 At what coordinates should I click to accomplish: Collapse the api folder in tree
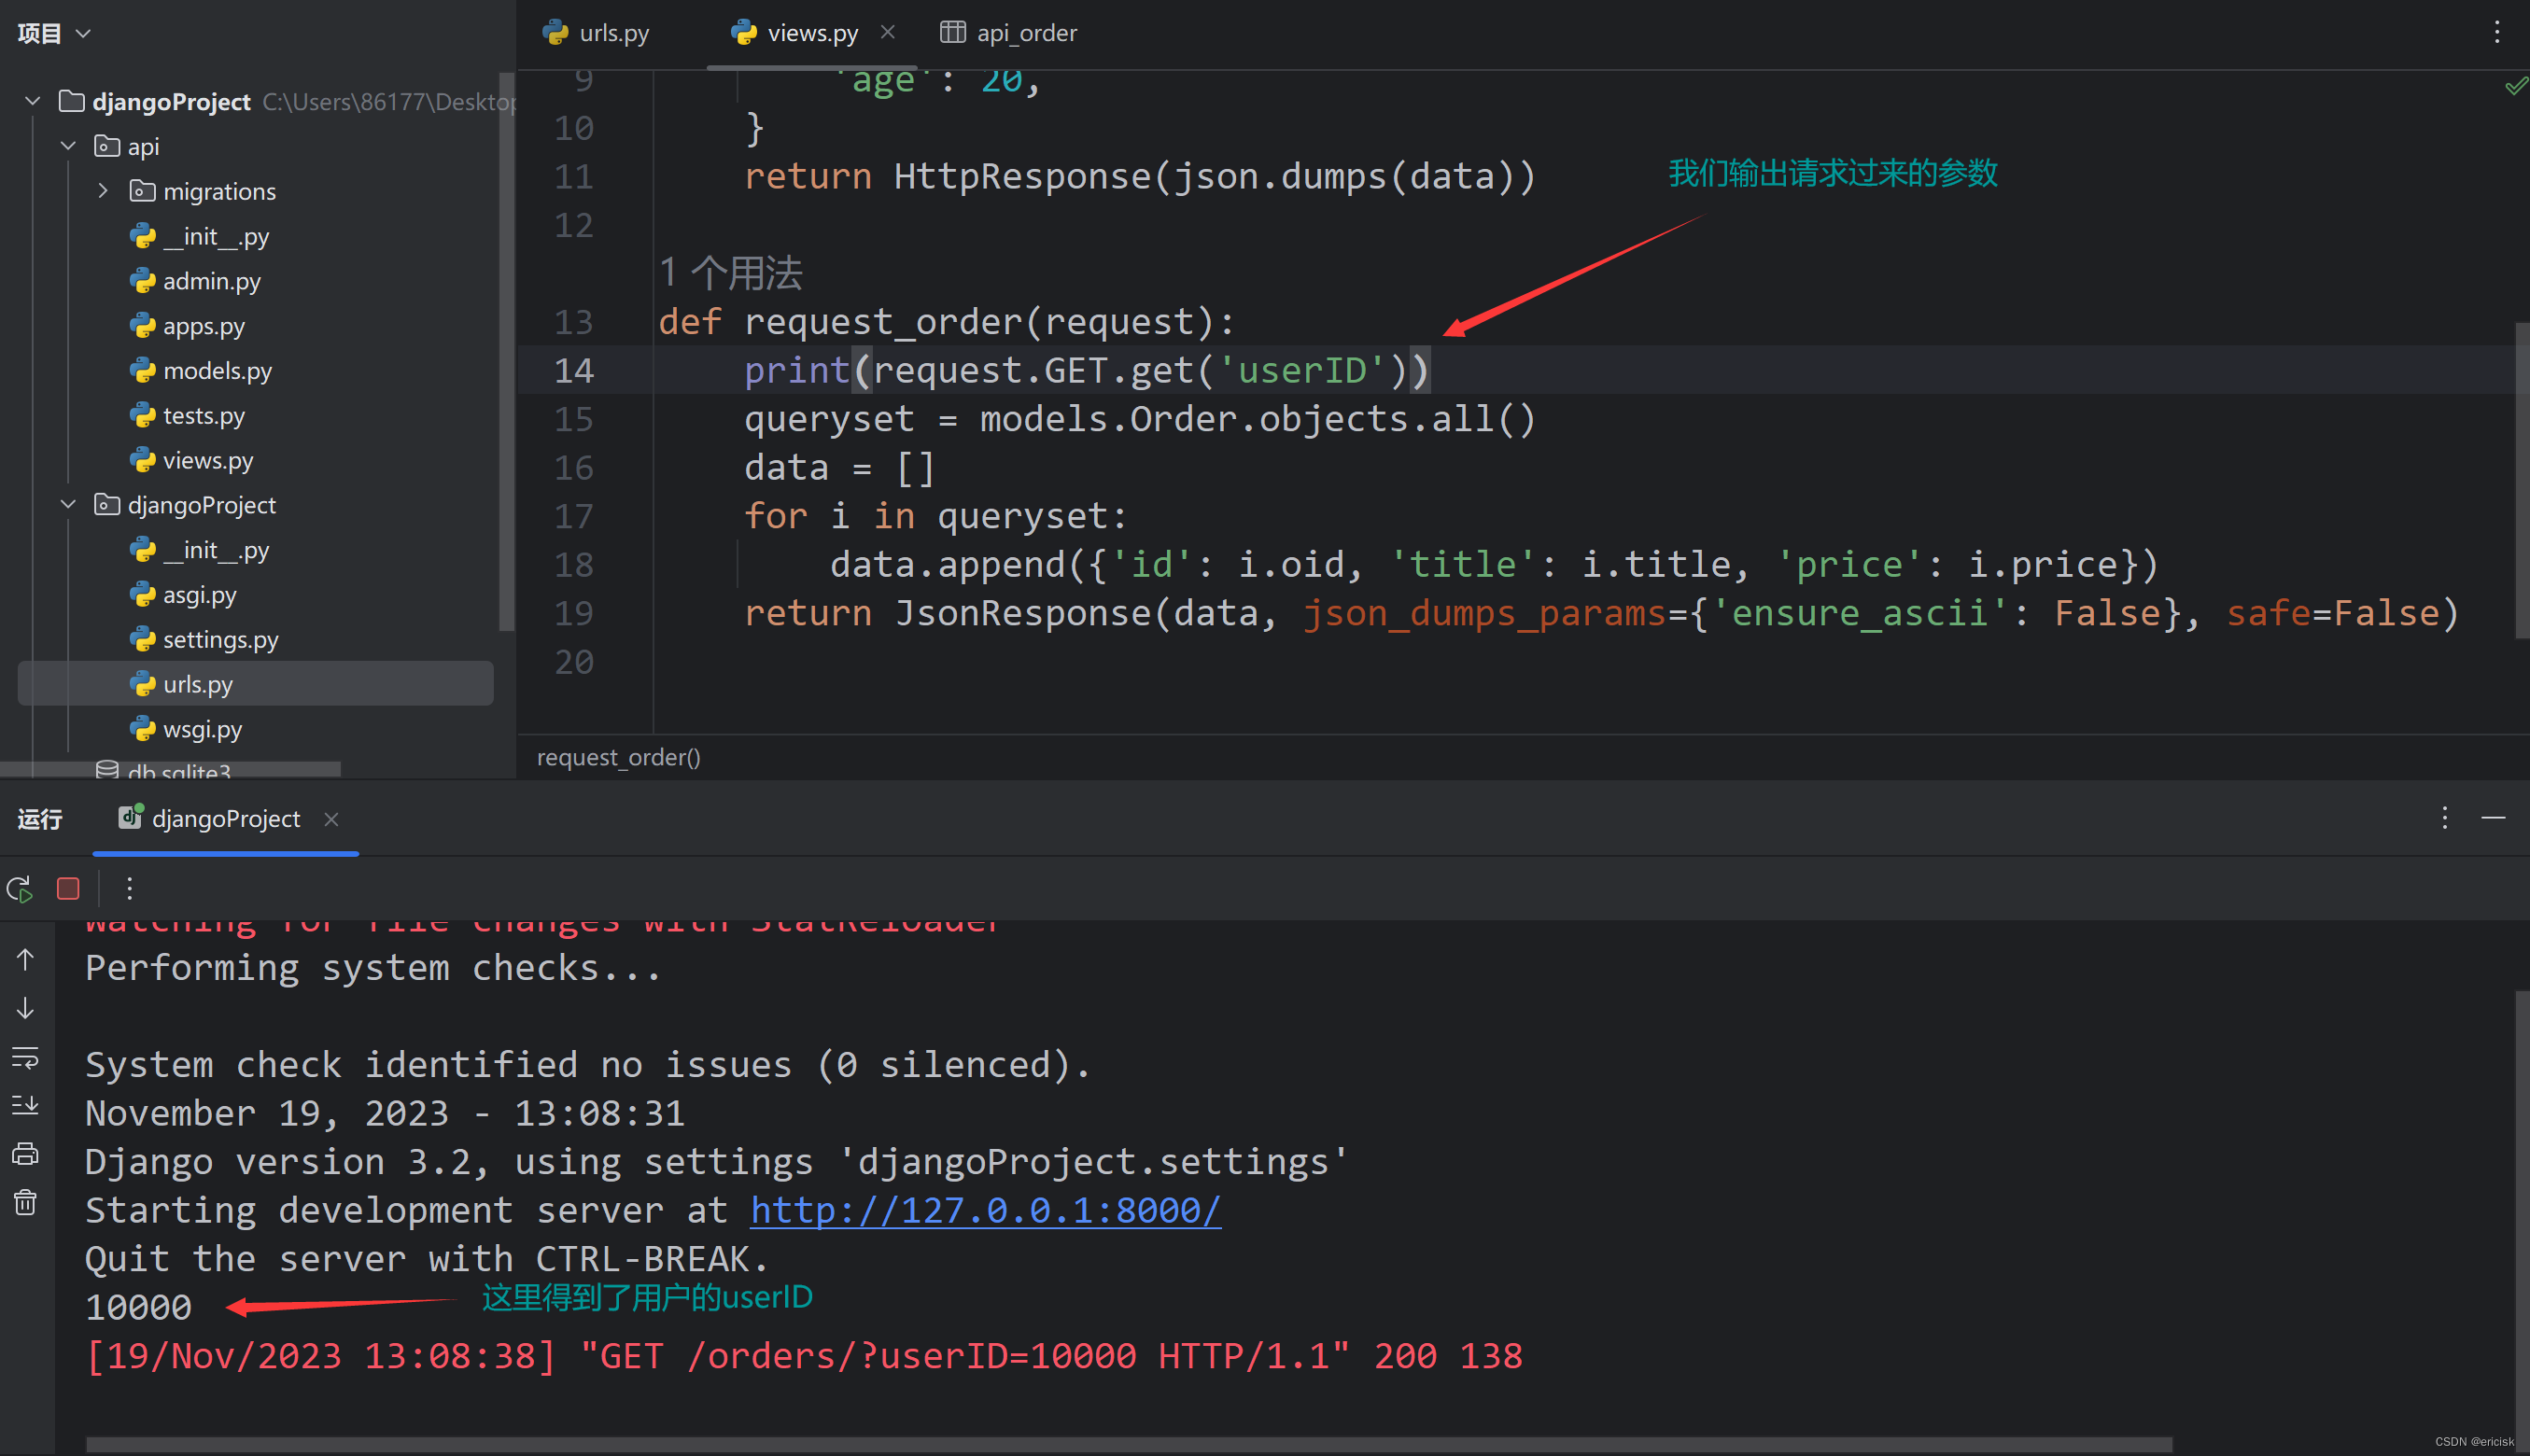coord(68,146)
